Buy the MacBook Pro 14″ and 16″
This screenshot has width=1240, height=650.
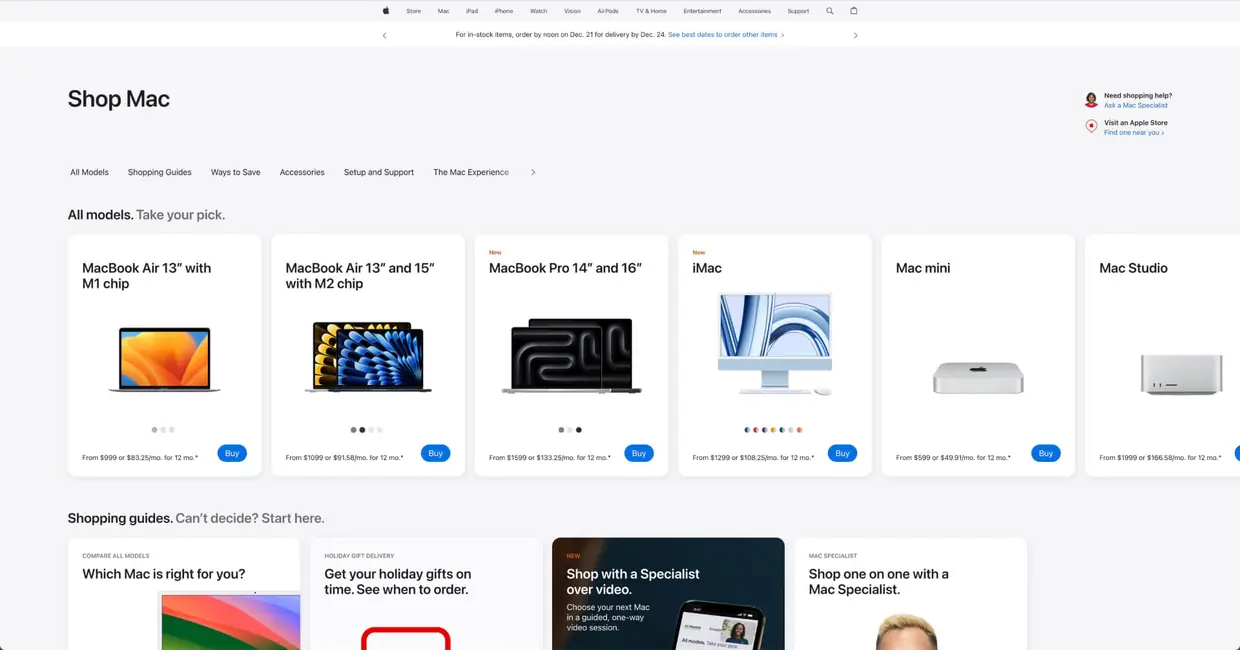639,453
